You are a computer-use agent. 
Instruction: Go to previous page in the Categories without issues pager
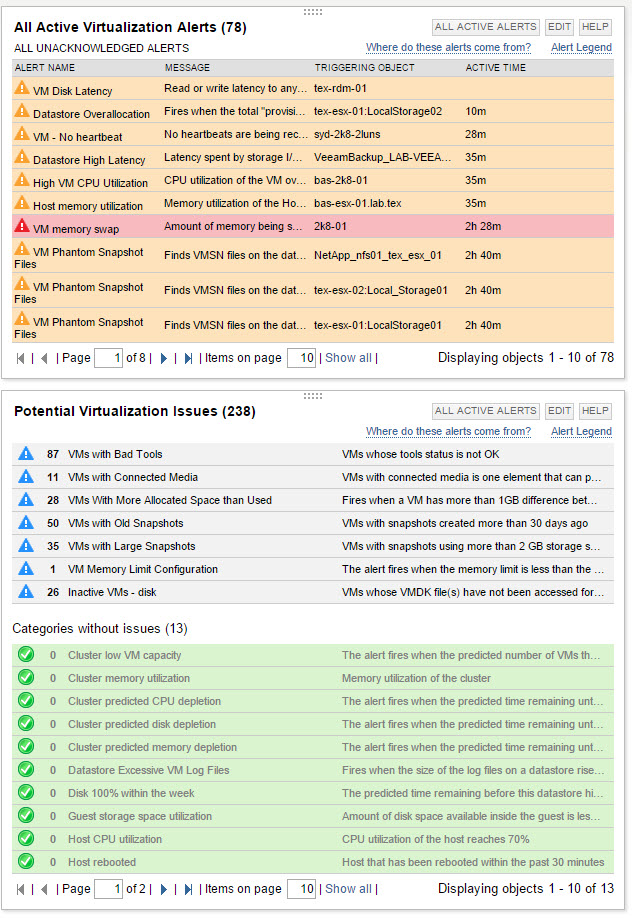pyautogui.click(x=44, y=889)
